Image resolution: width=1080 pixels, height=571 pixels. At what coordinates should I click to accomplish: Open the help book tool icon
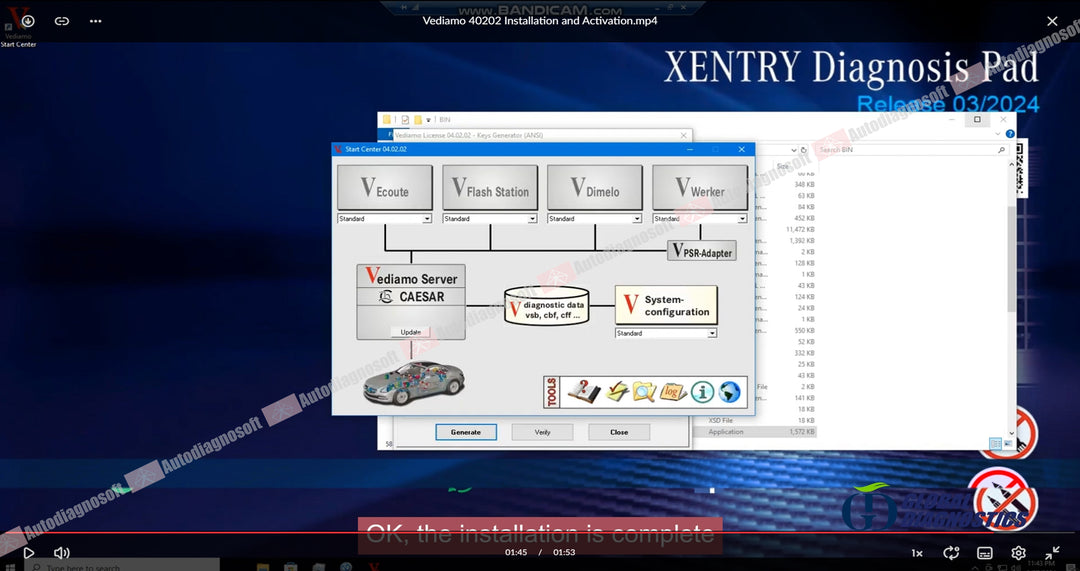583,392
